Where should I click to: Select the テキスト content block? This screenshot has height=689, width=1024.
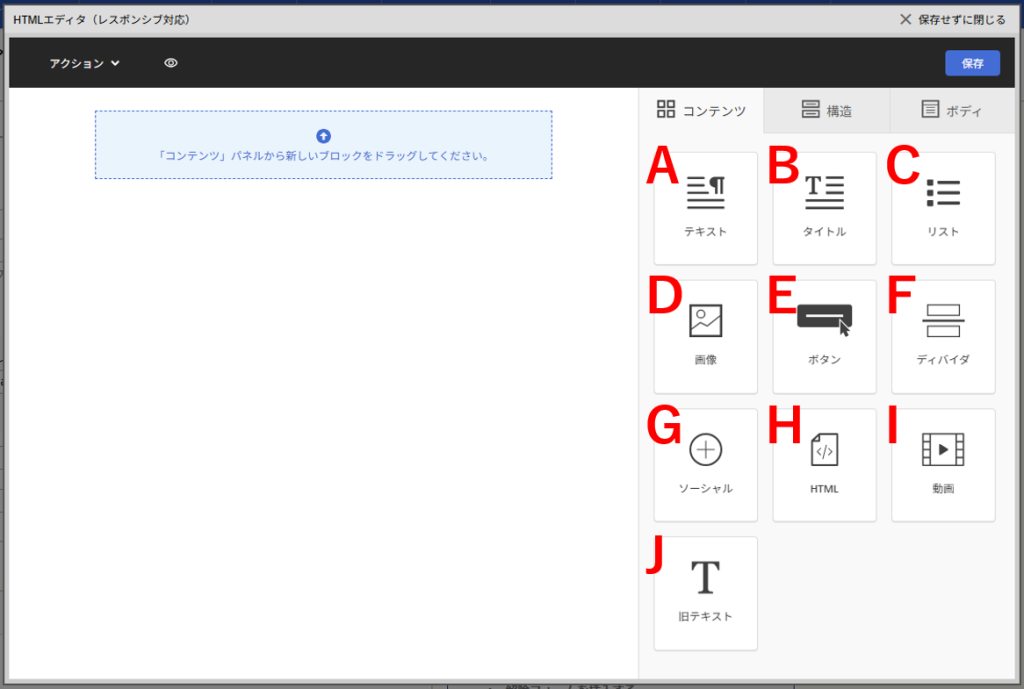click(x=705, y=208)
